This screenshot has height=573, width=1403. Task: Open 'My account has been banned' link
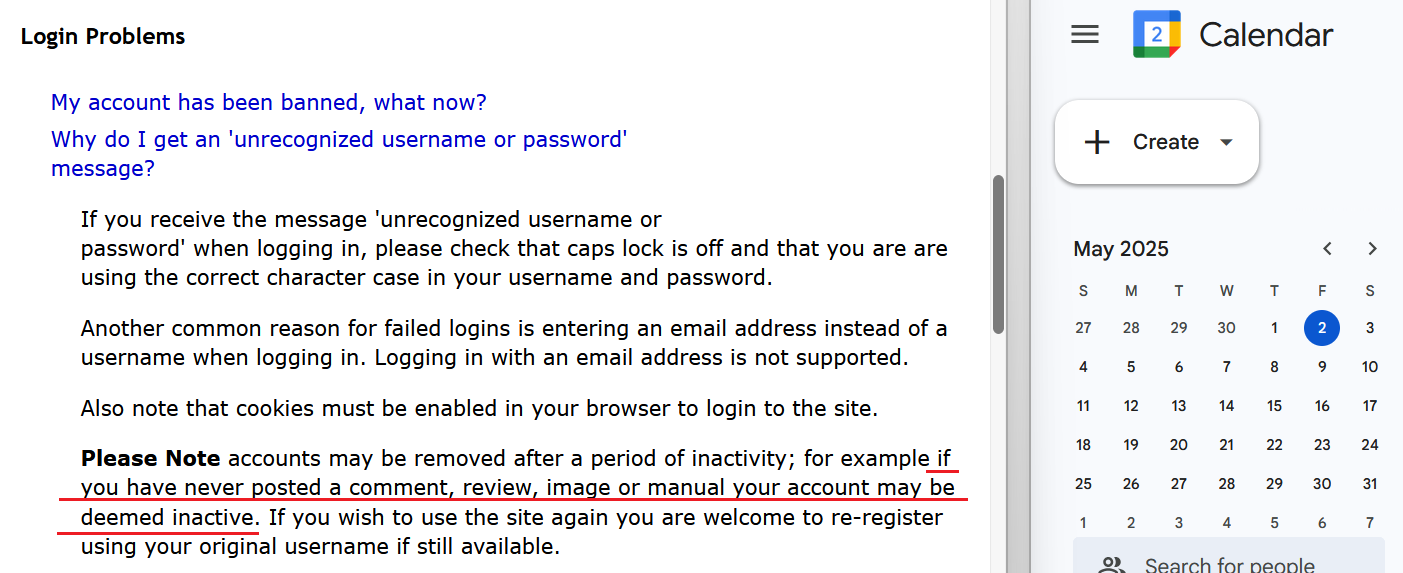click(269, 102)
